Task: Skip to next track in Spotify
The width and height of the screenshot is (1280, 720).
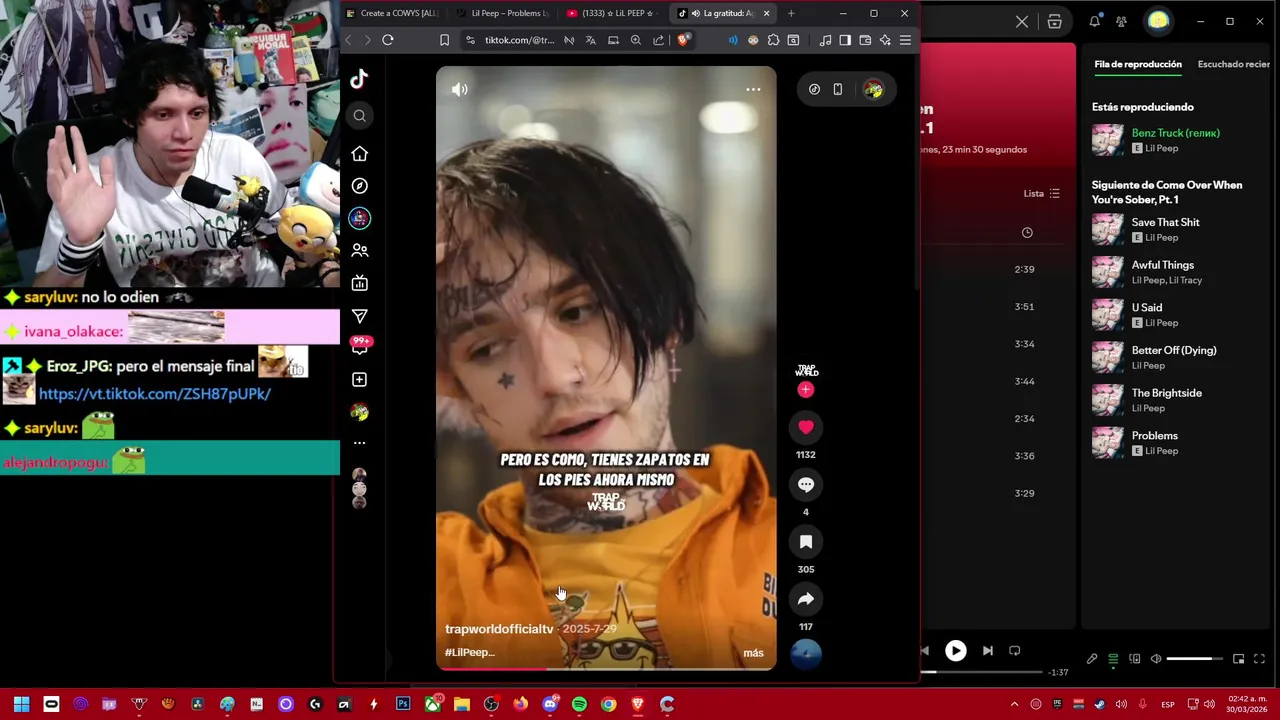Action: point(987,651)
